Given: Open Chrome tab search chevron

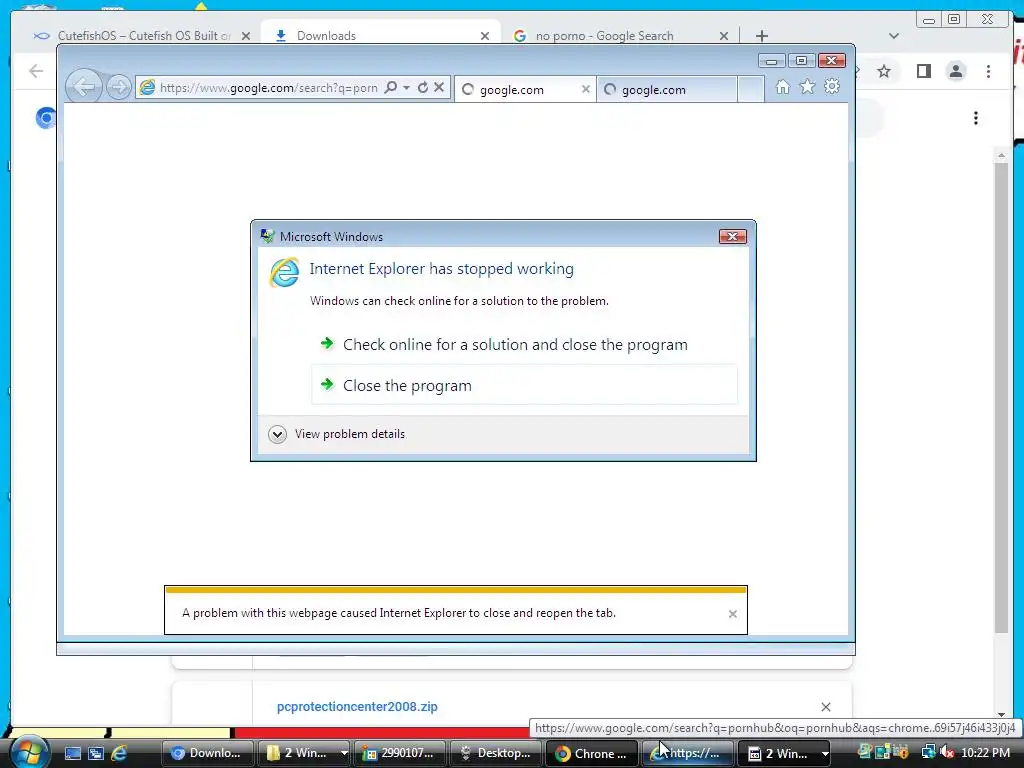Looking at the screenshot, I should pos(894,36).
